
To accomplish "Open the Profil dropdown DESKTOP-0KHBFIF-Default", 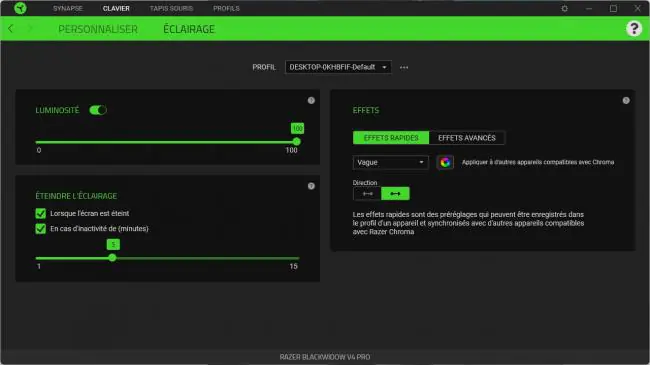I will (338, 67).
